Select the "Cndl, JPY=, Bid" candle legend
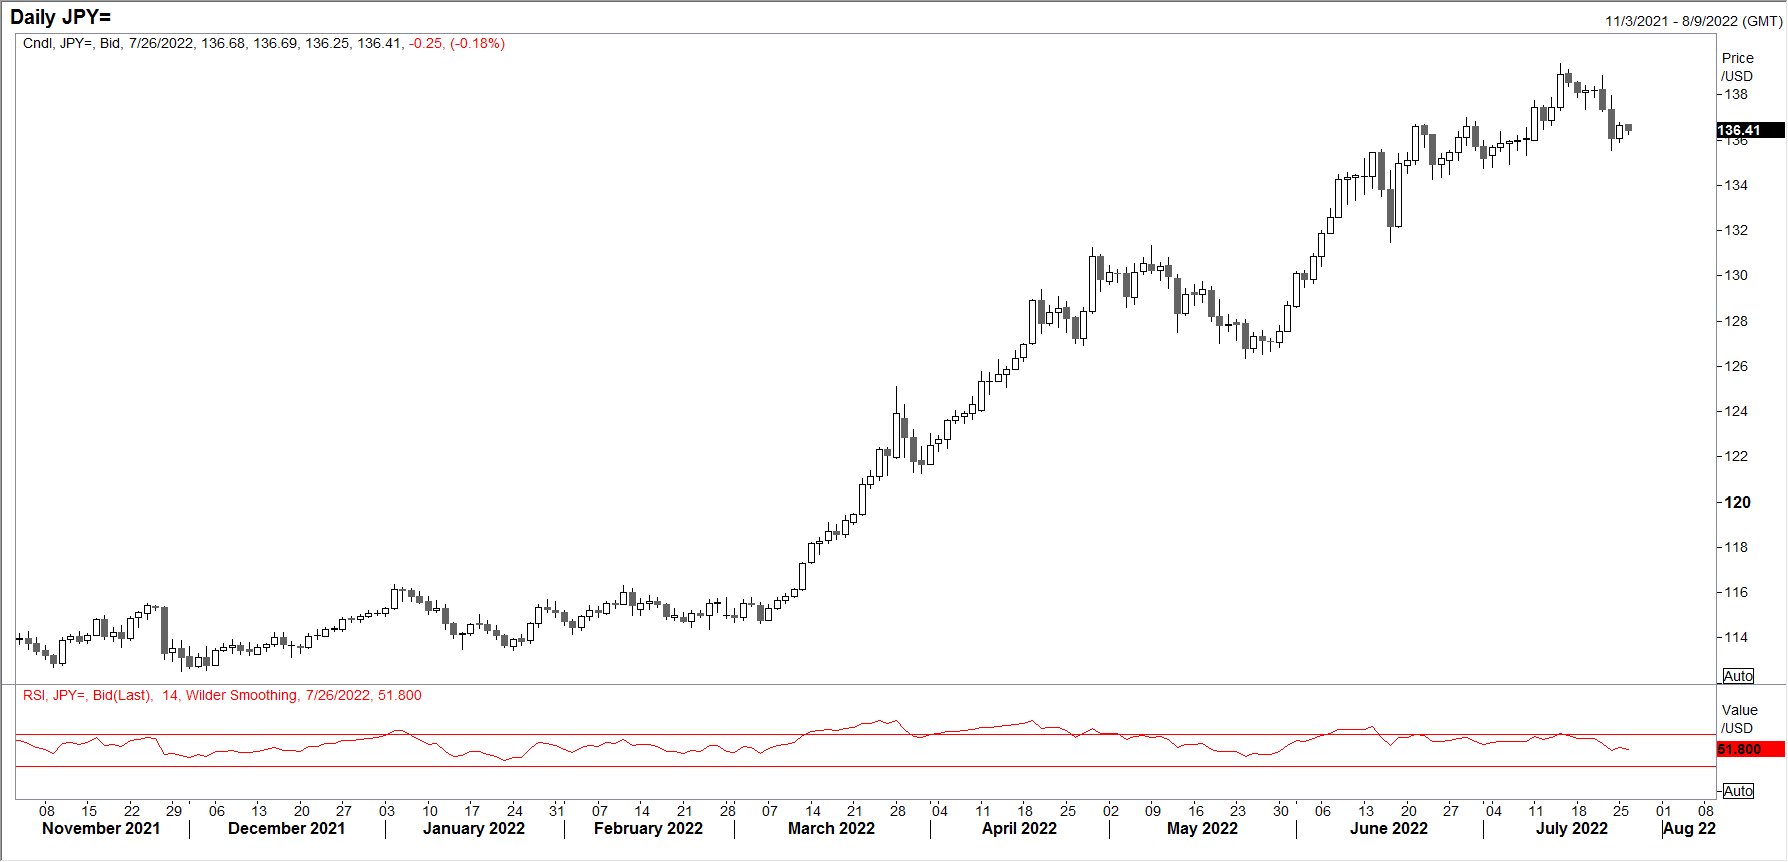1788x862 pixels. [72, 43]
